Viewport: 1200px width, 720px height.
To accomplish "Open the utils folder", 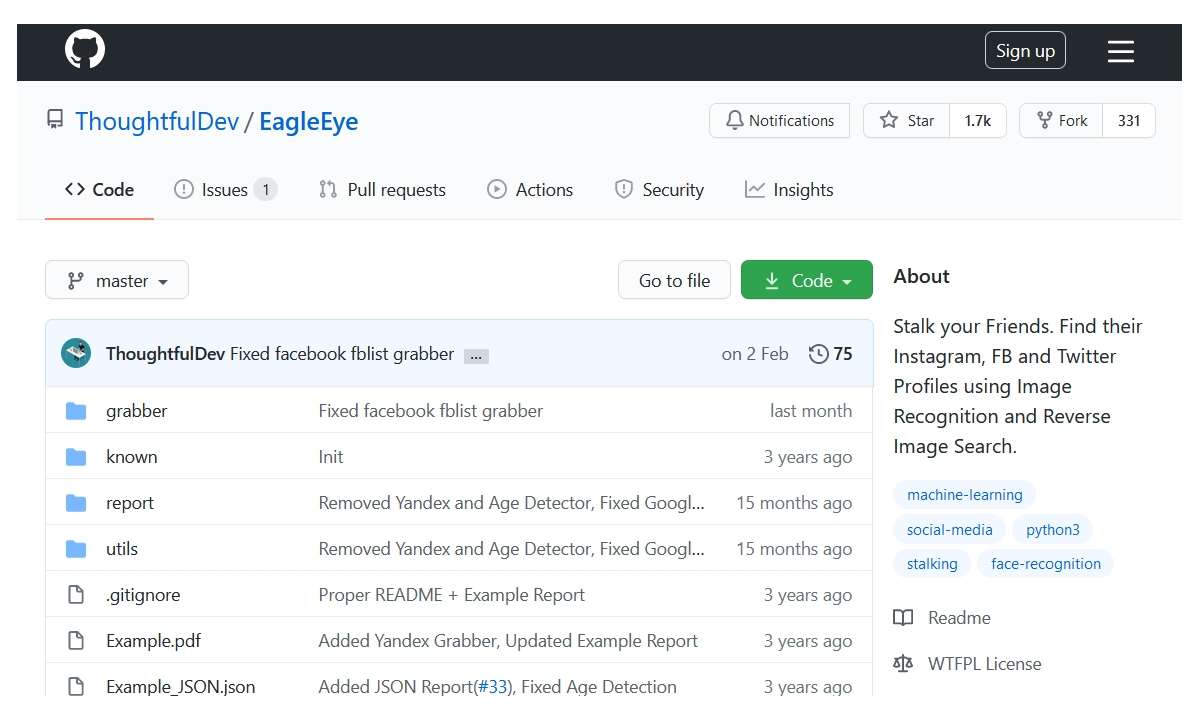I will pos(122,549).
